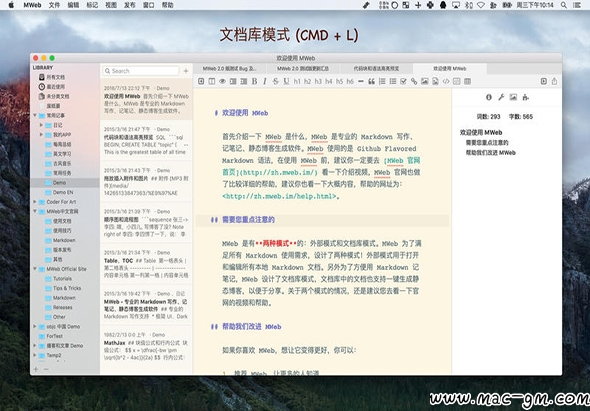Image resolution: width=590 pixels, height=411 pixels.
Task: Expand the 播客和文章 Demo folder
Action: click(x=35, y=346)
